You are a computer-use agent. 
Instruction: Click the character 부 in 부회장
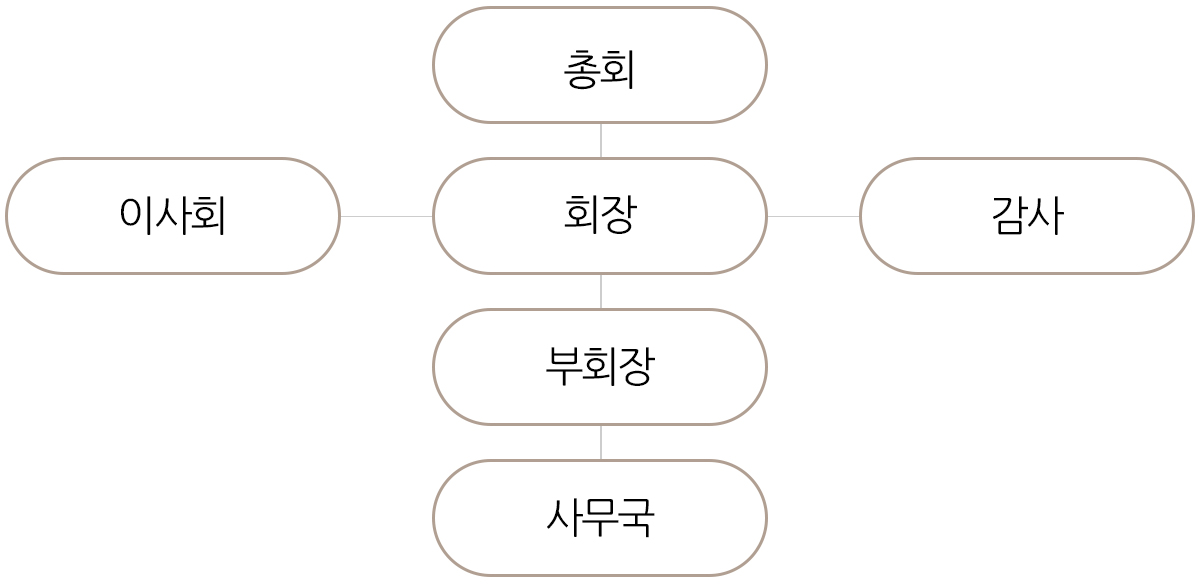(x=563, y=367)
